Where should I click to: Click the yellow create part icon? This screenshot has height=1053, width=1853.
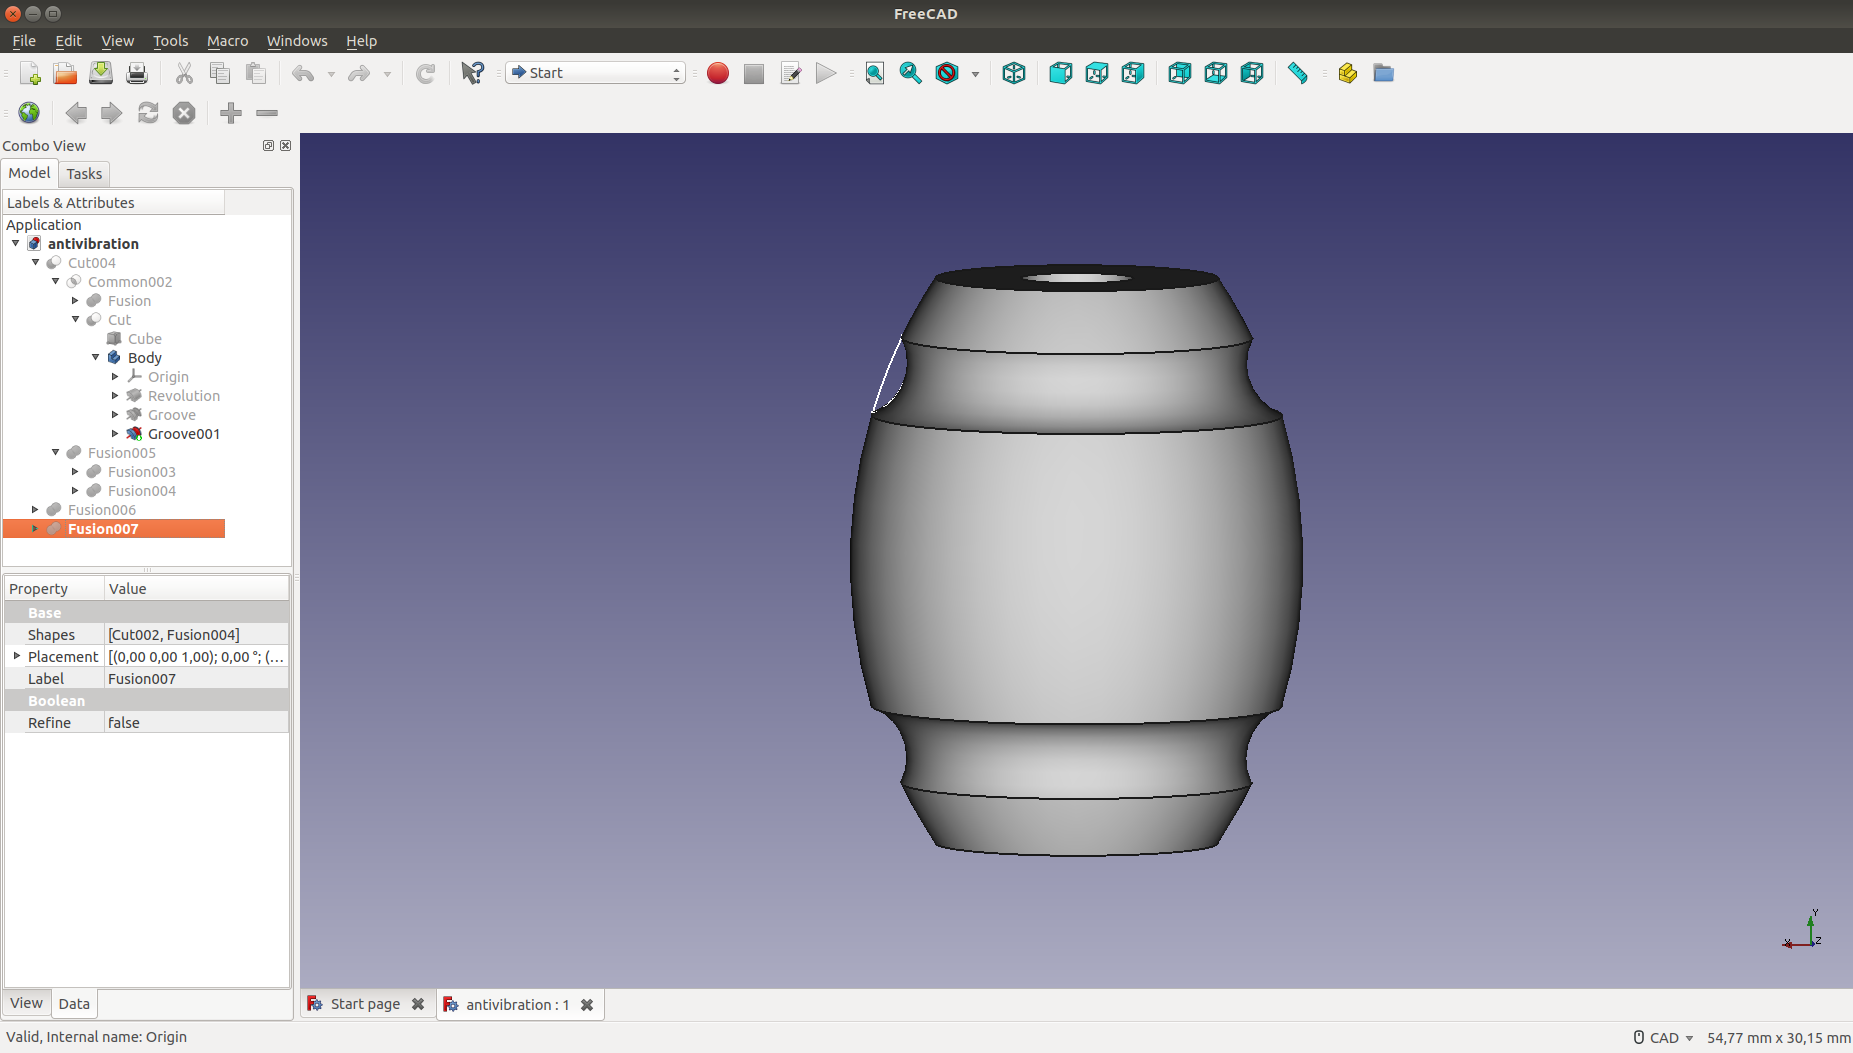1347,73
